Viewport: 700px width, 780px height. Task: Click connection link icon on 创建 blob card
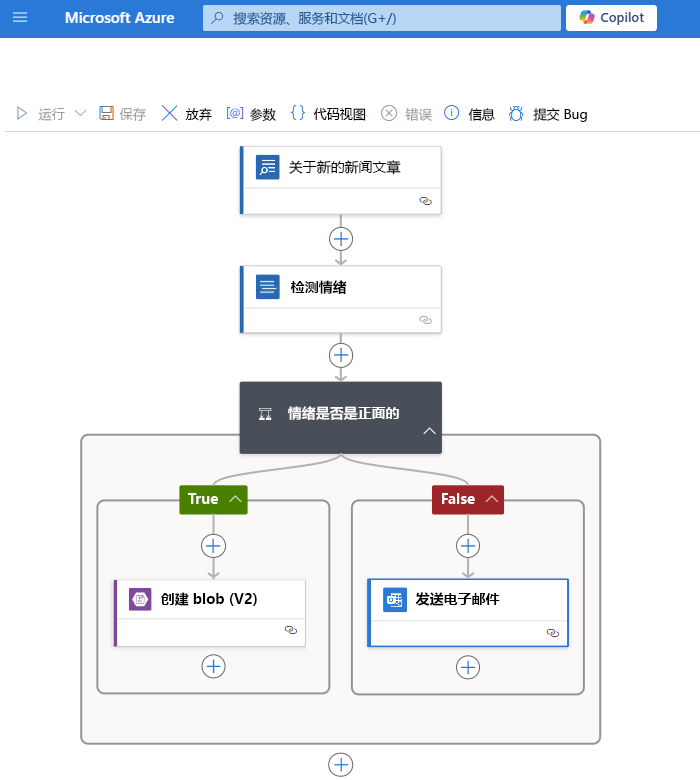pos(291,630)
